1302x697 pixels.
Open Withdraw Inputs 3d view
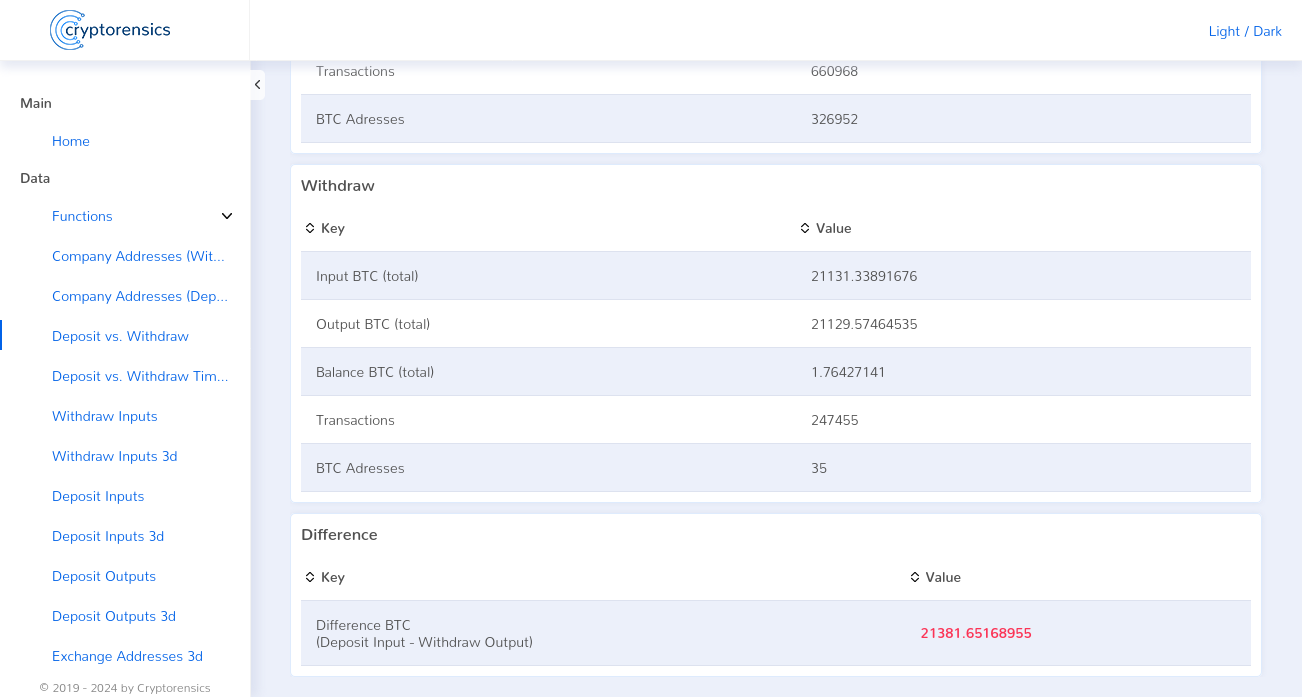click(115, 456)
